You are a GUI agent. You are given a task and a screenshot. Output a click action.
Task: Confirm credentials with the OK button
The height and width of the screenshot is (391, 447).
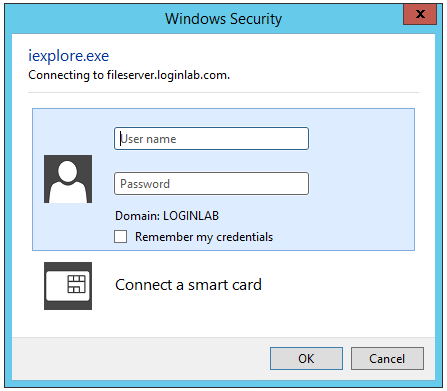(x=306, y=359)
